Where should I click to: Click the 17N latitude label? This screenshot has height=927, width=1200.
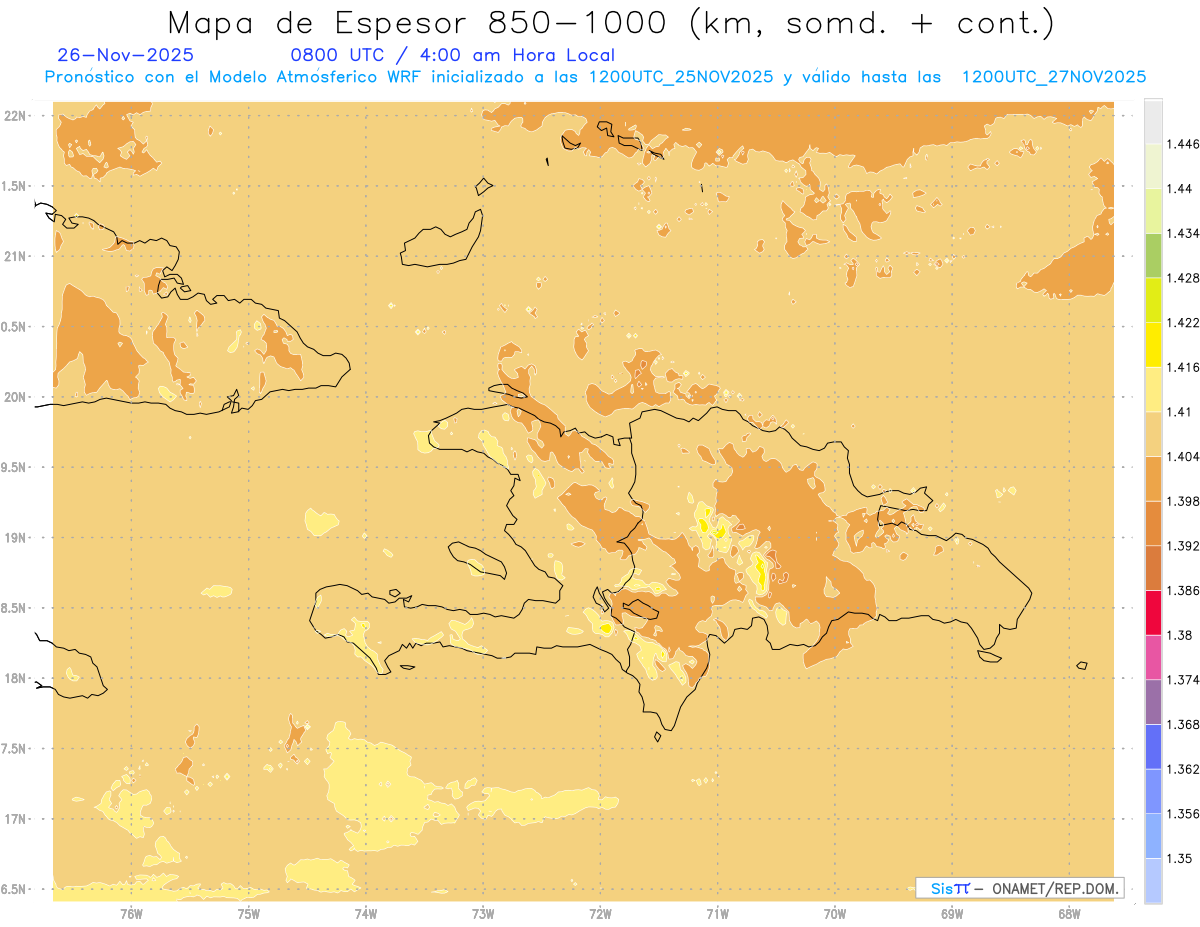(16, 819)
